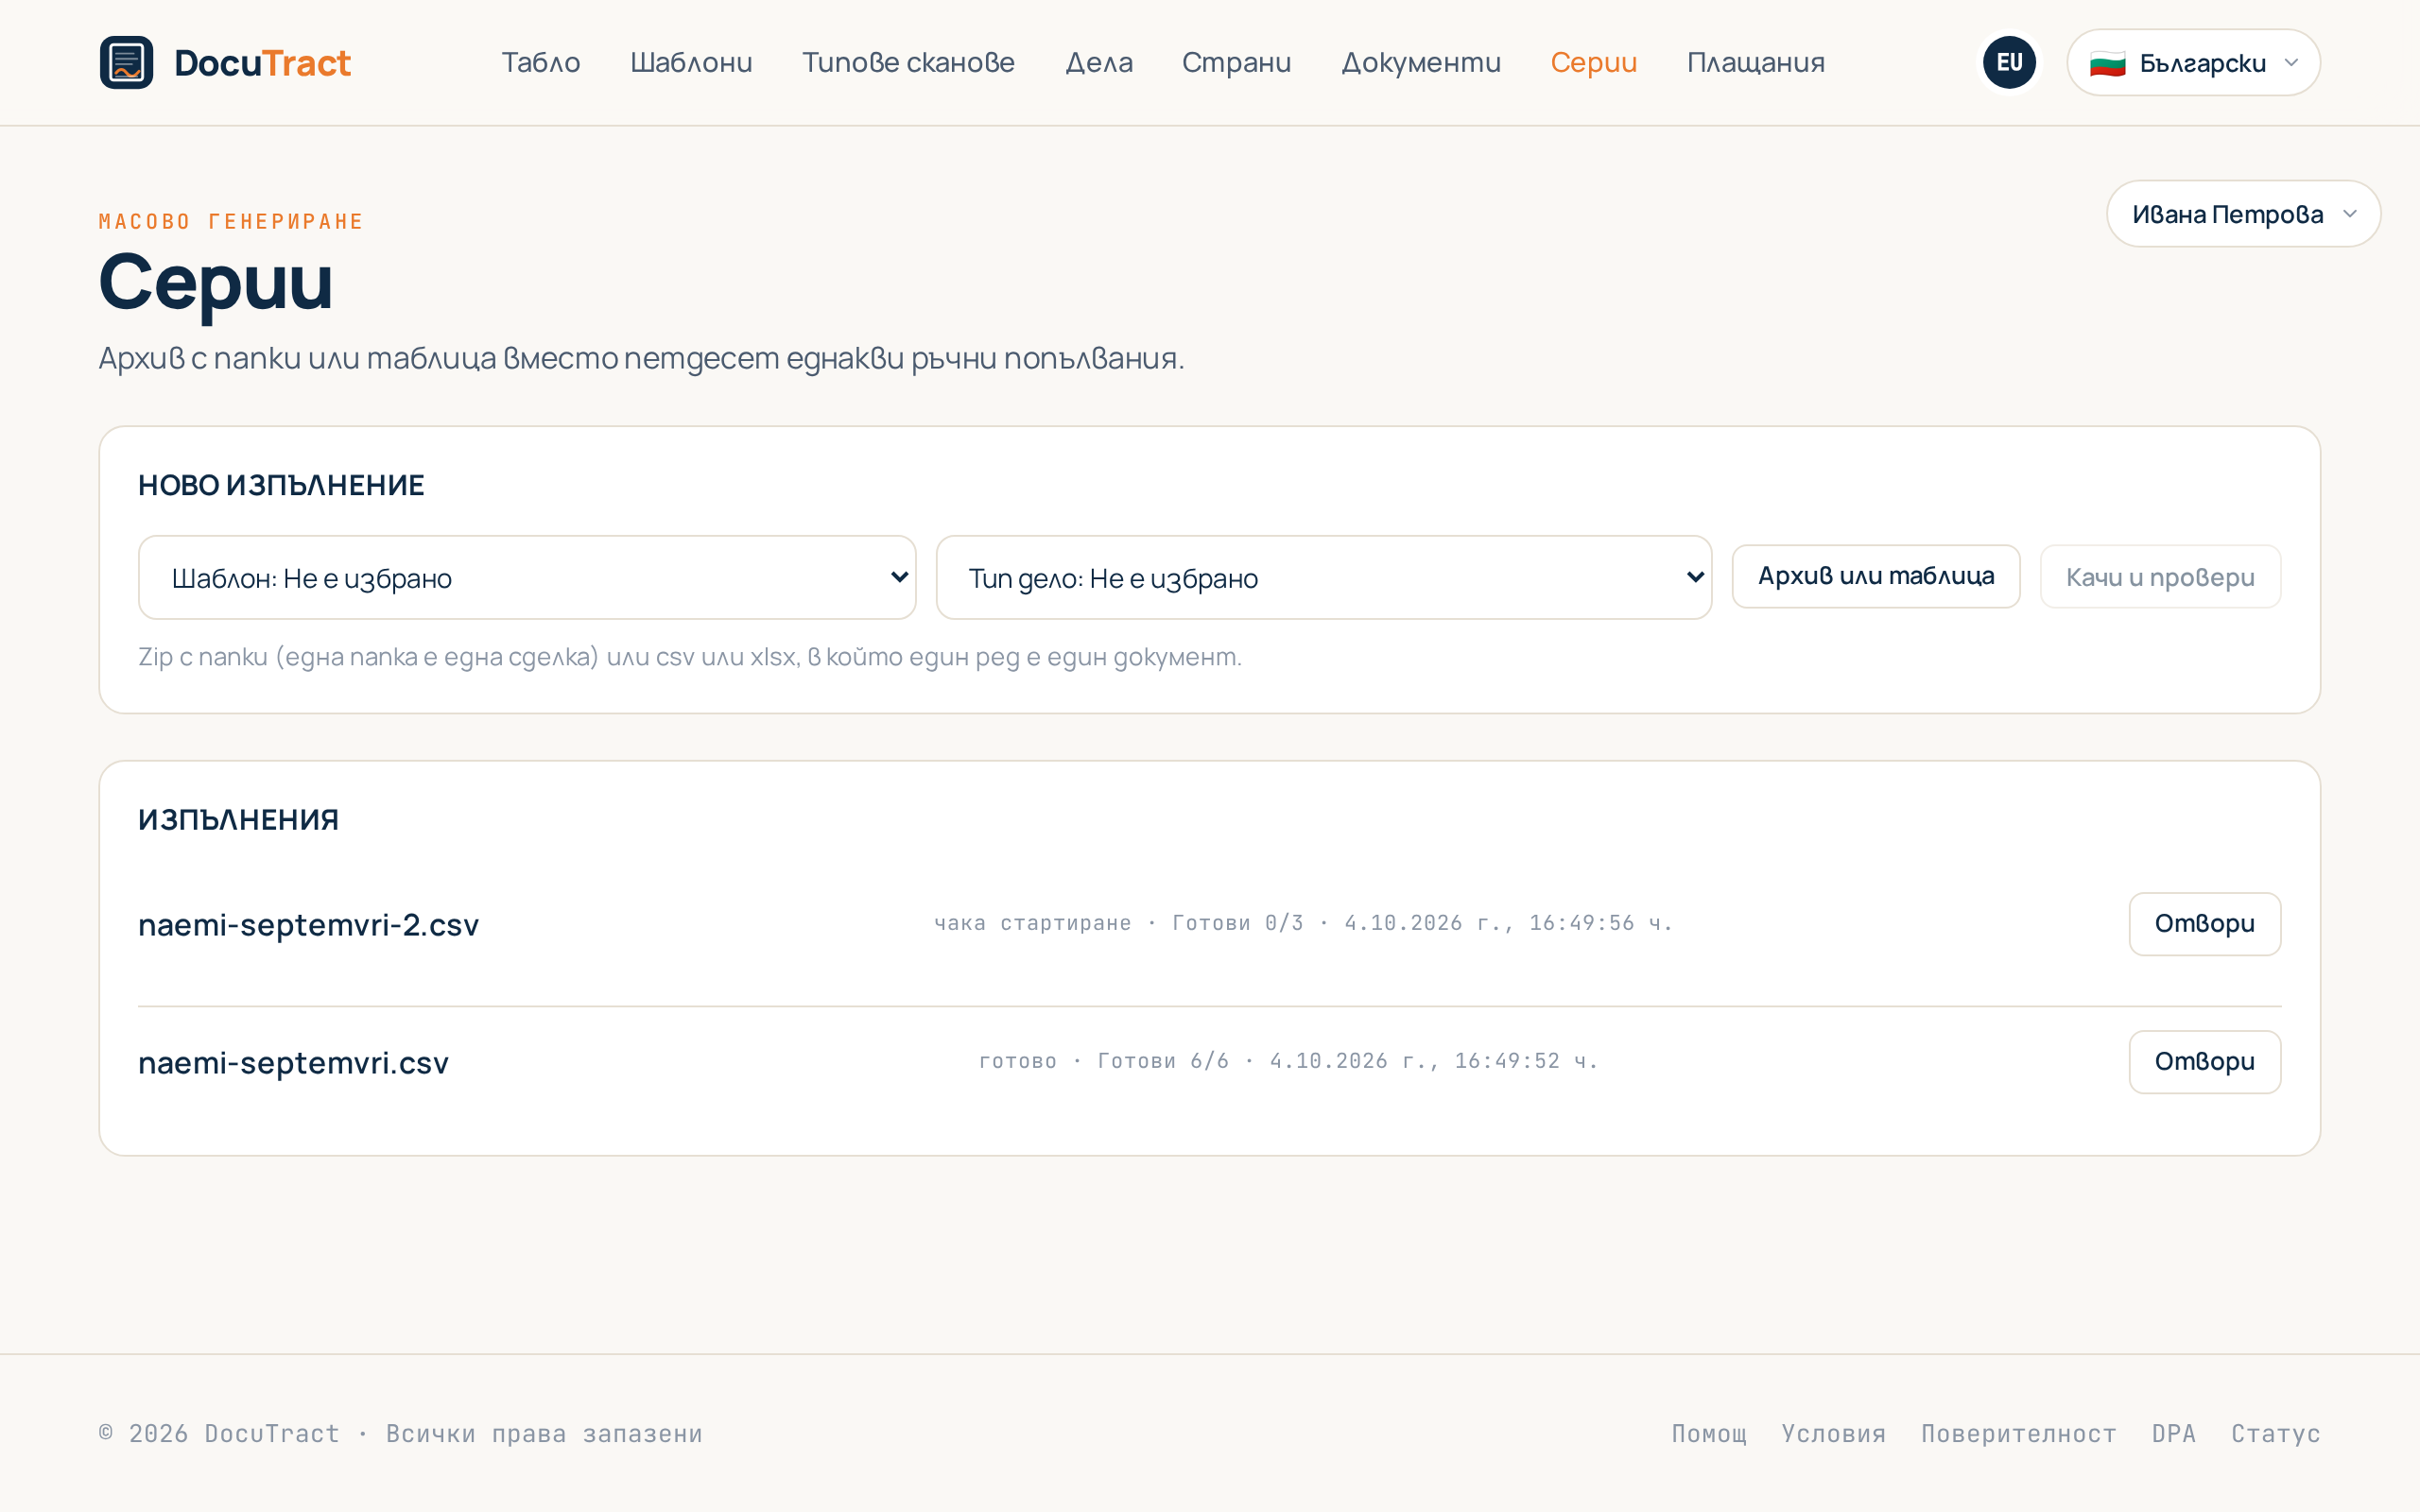Open the Тип дело select box
This screenshot has width=2420, height=1512.
1323,577
